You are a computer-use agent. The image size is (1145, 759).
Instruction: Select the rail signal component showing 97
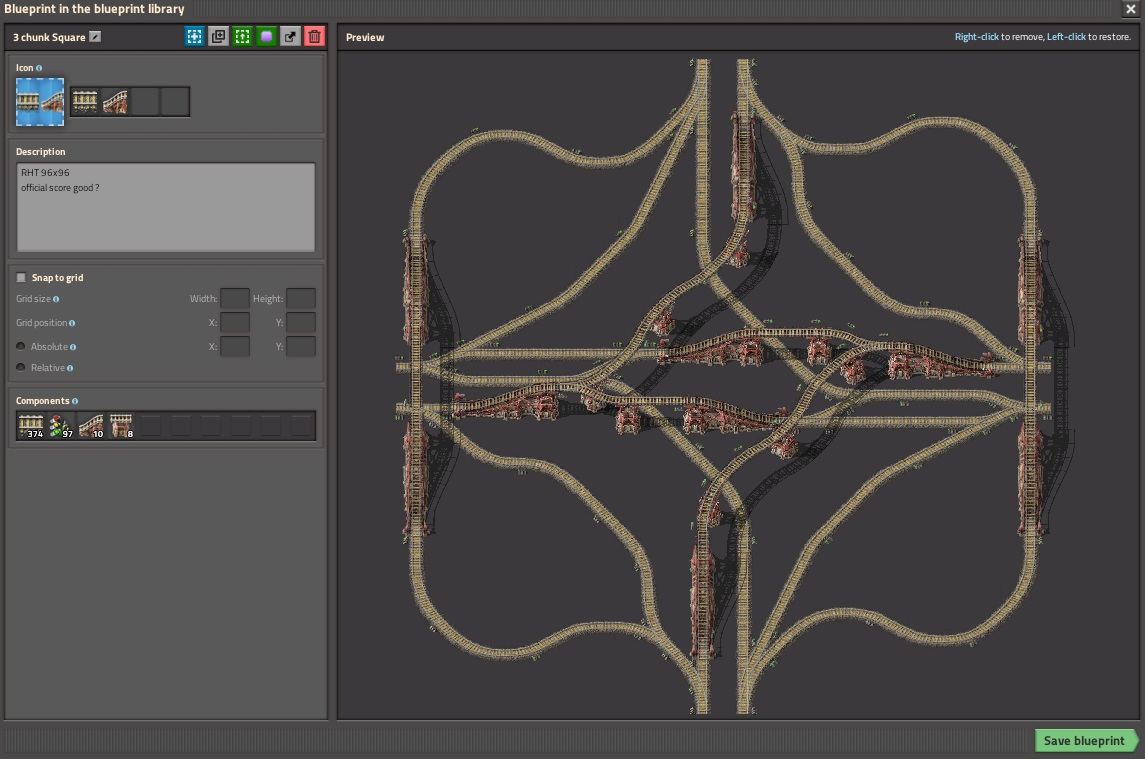tap(61, 426)
